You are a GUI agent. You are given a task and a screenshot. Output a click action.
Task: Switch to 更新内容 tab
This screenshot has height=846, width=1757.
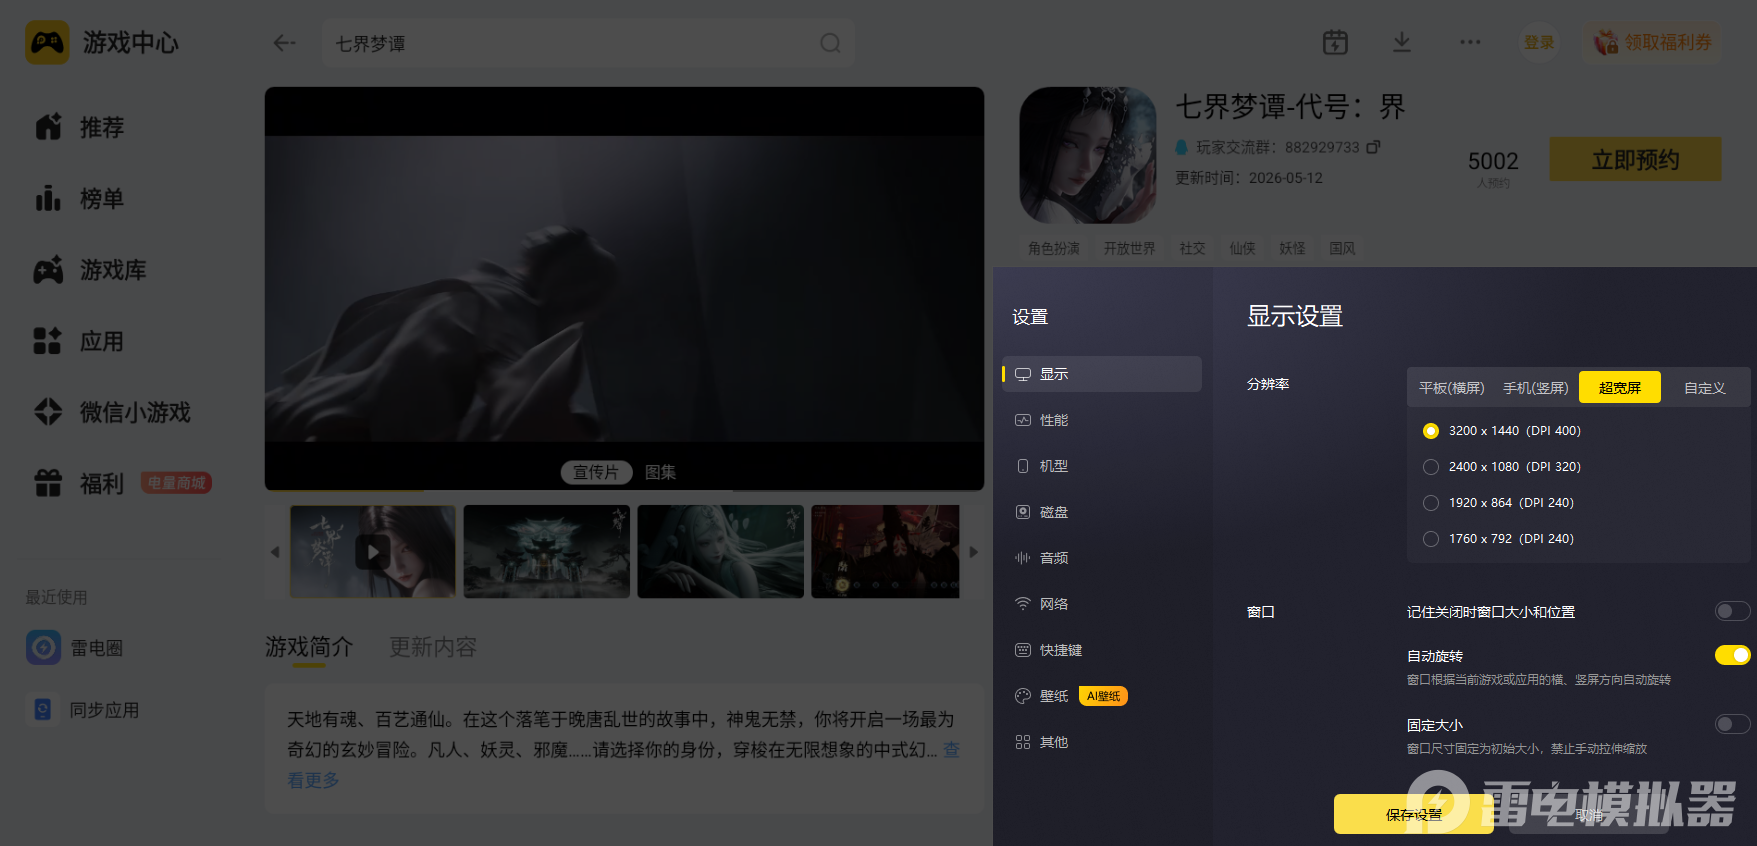click(x=433, y=647)
